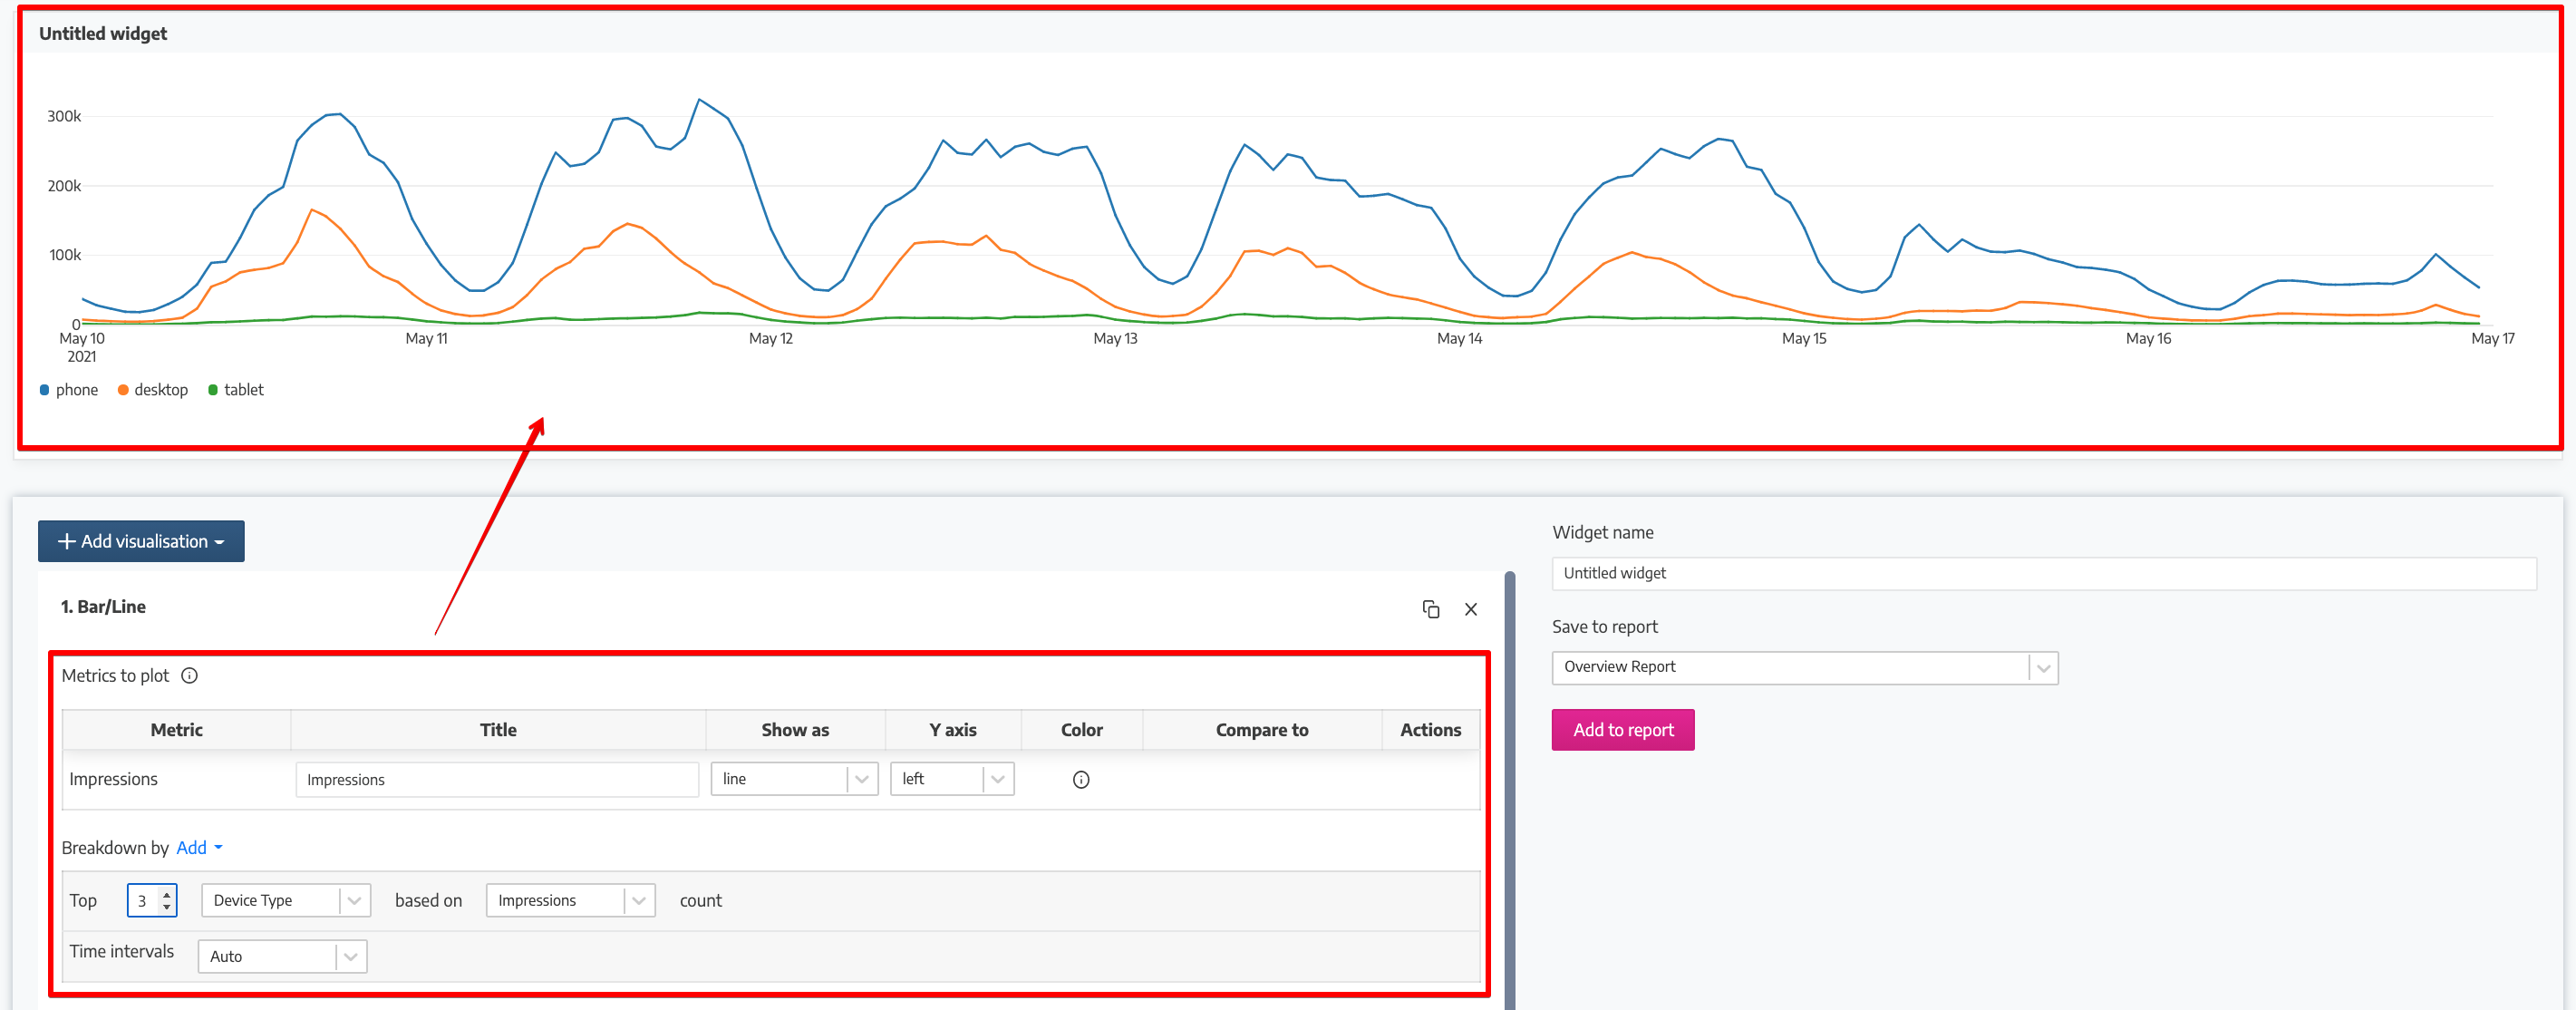Click the Untitled widget chart title
The height and width of the screenshot is (1010, 2576).
pyautogui.click(x=103, y=34)
